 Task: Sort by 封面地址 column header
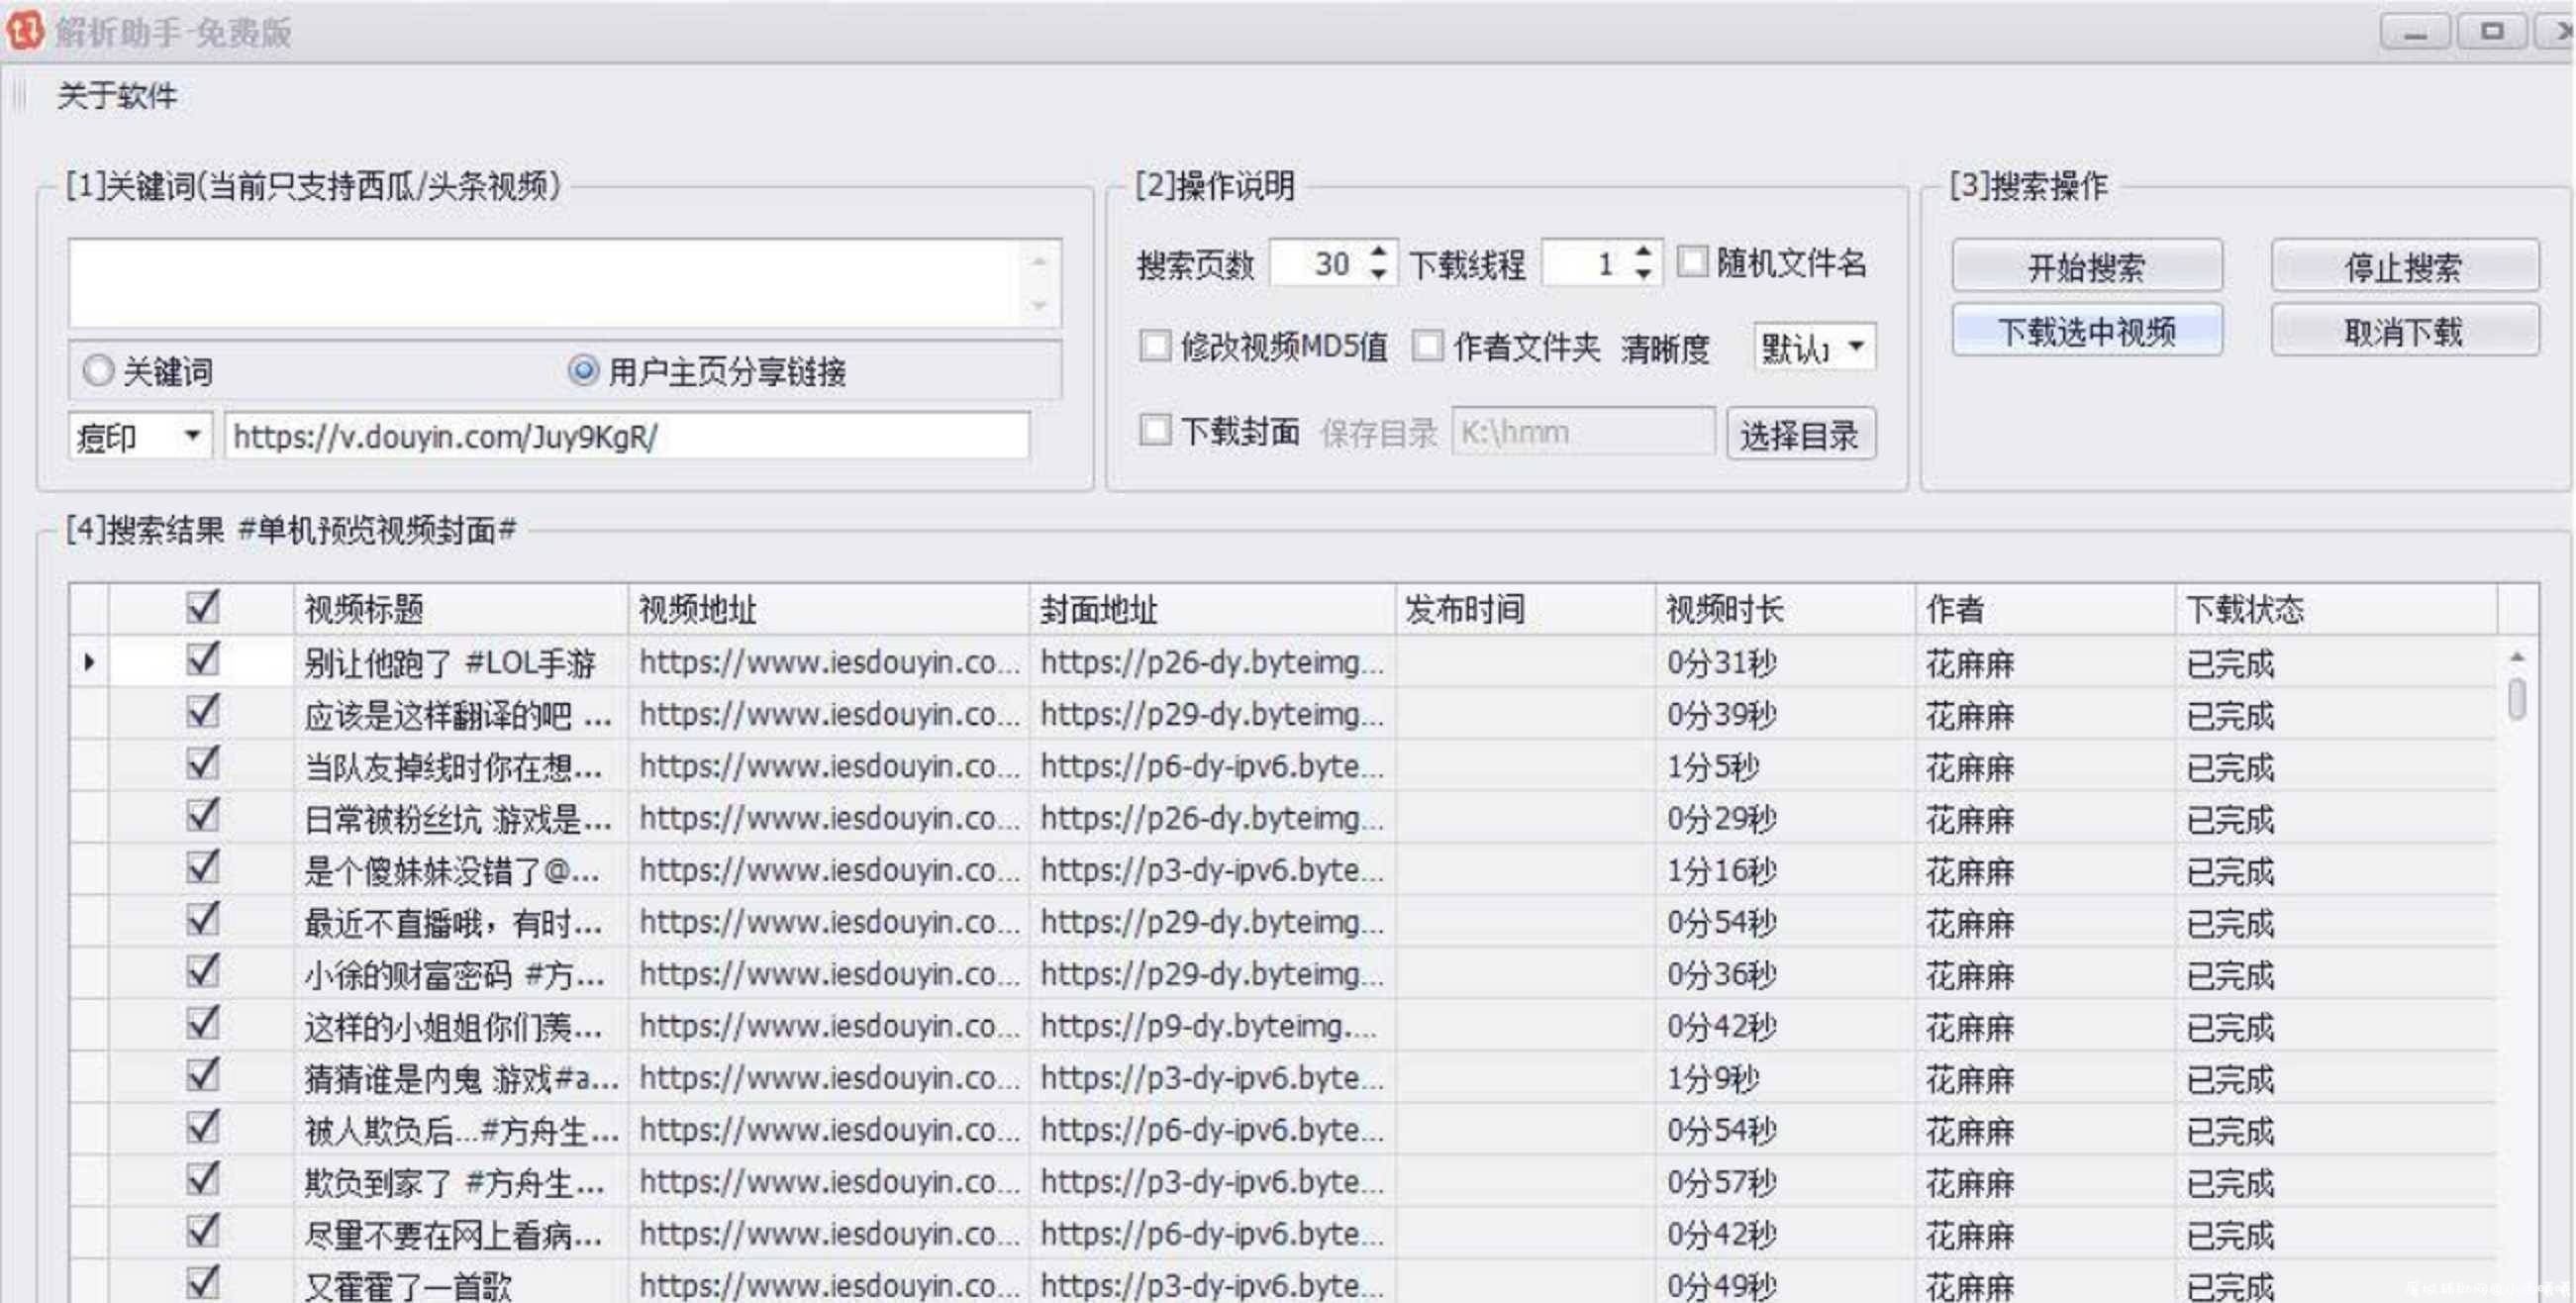pyautogui.click(x=1213, y=609)
